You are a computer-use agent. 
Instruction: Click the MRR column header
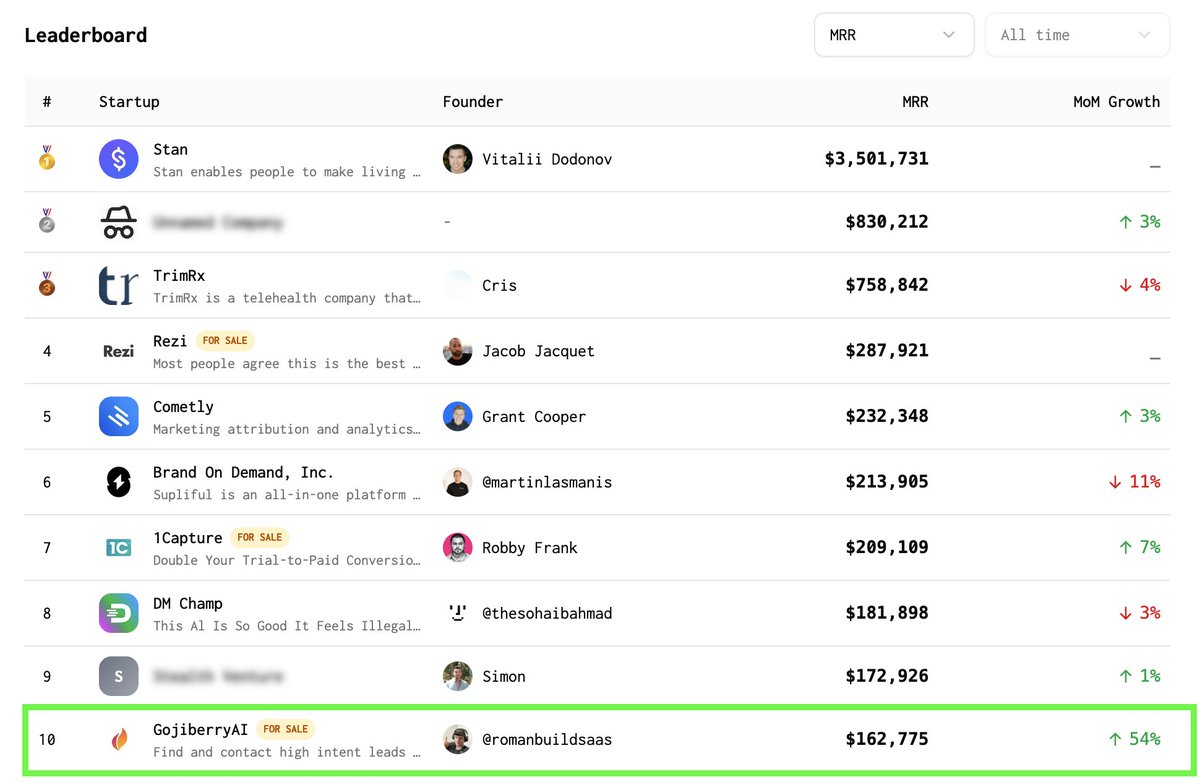915,102
